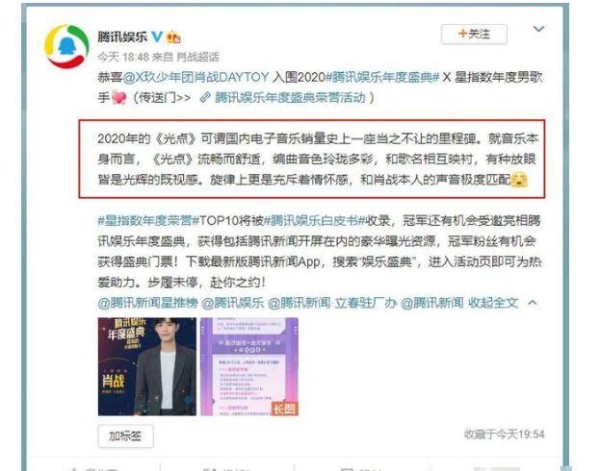
Task: Click the 长图 badge on second image
Action: (x=285, y=409)
